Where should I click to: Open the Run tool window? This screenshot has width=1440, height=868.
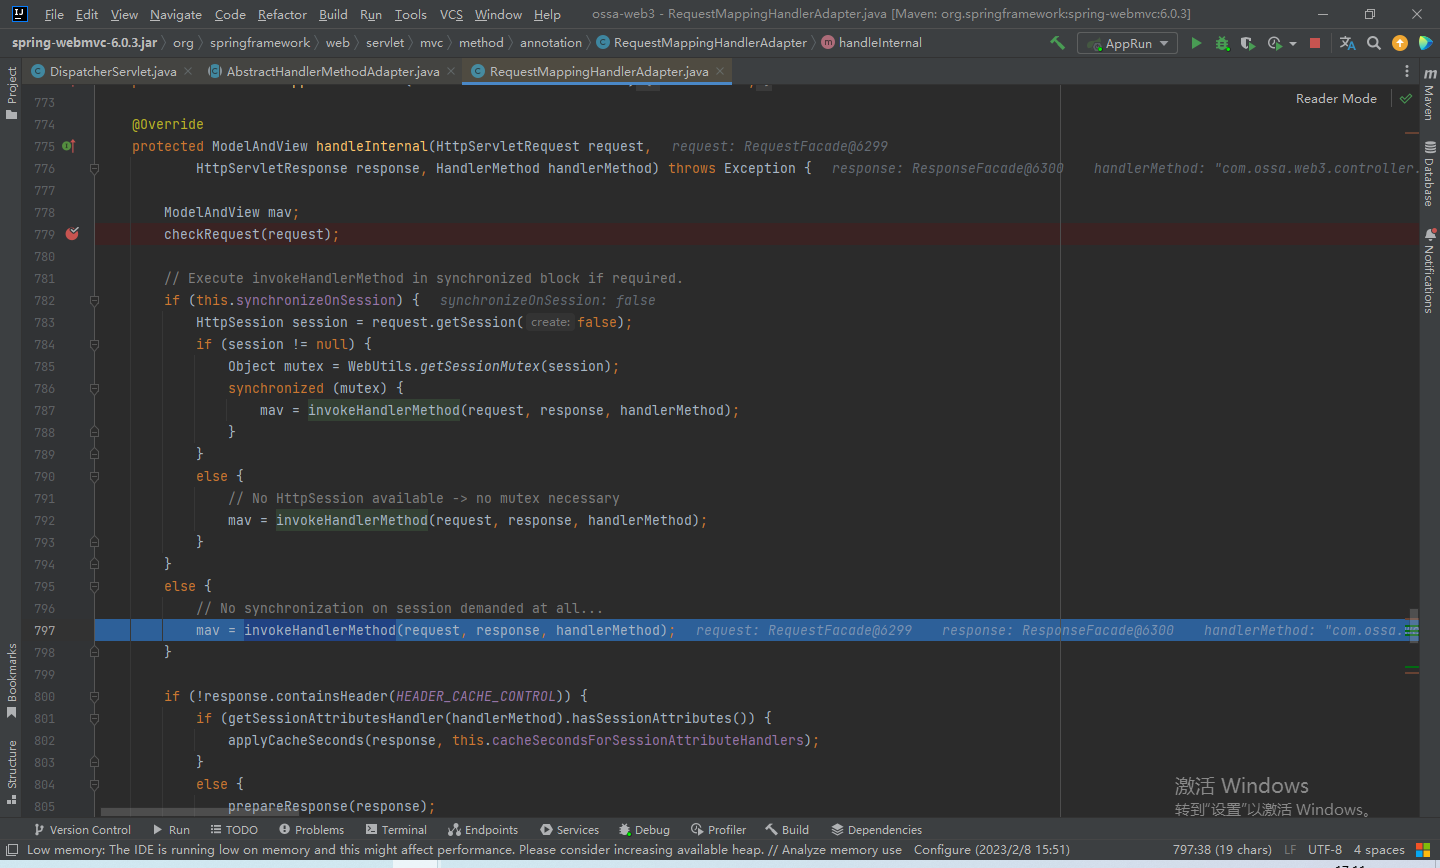(171, 830)
